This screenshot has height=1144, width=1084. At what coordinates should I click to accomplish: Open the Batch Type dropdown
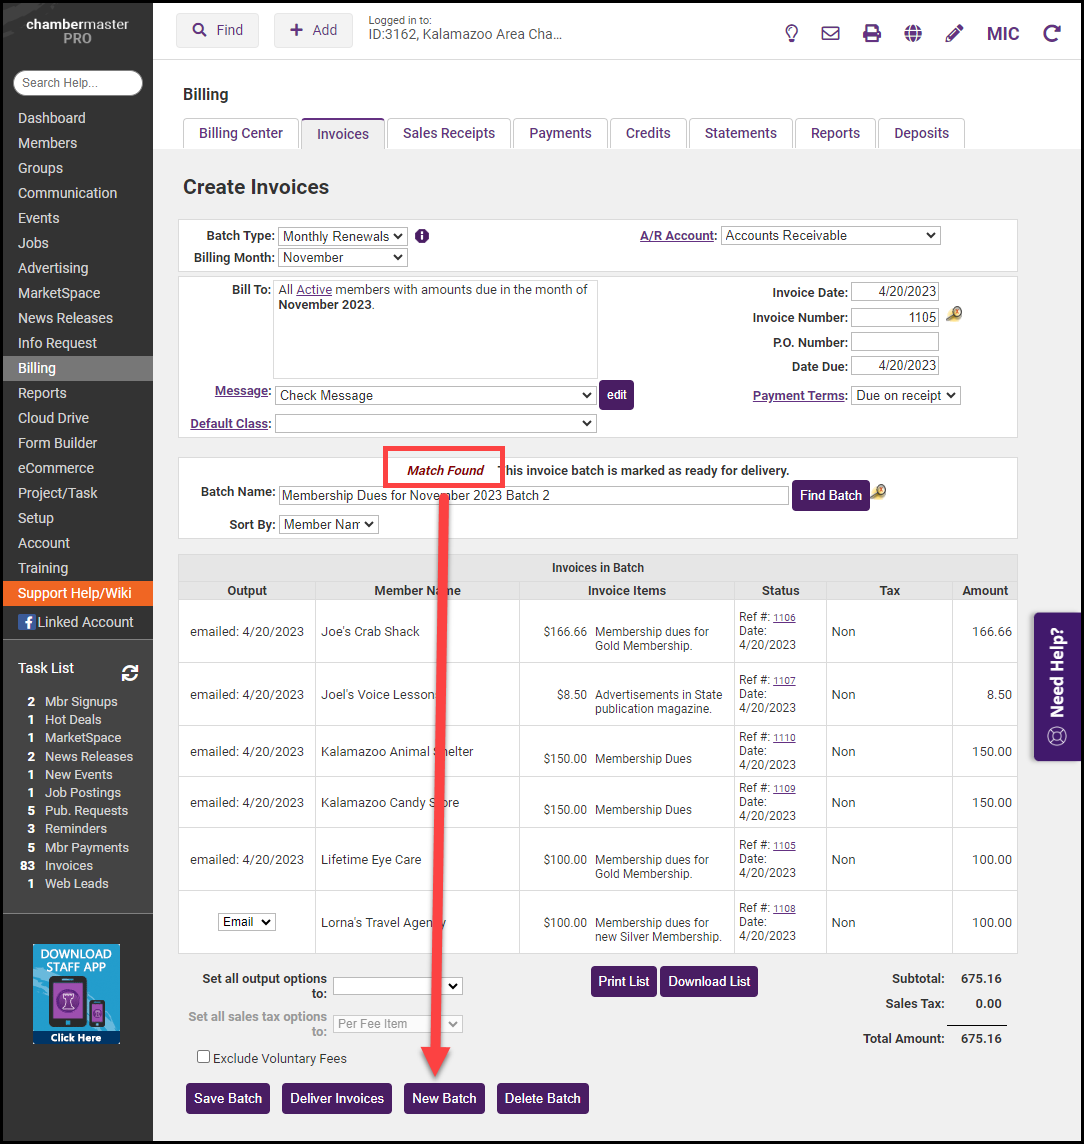pyautogui.click(x=342, y=236)
